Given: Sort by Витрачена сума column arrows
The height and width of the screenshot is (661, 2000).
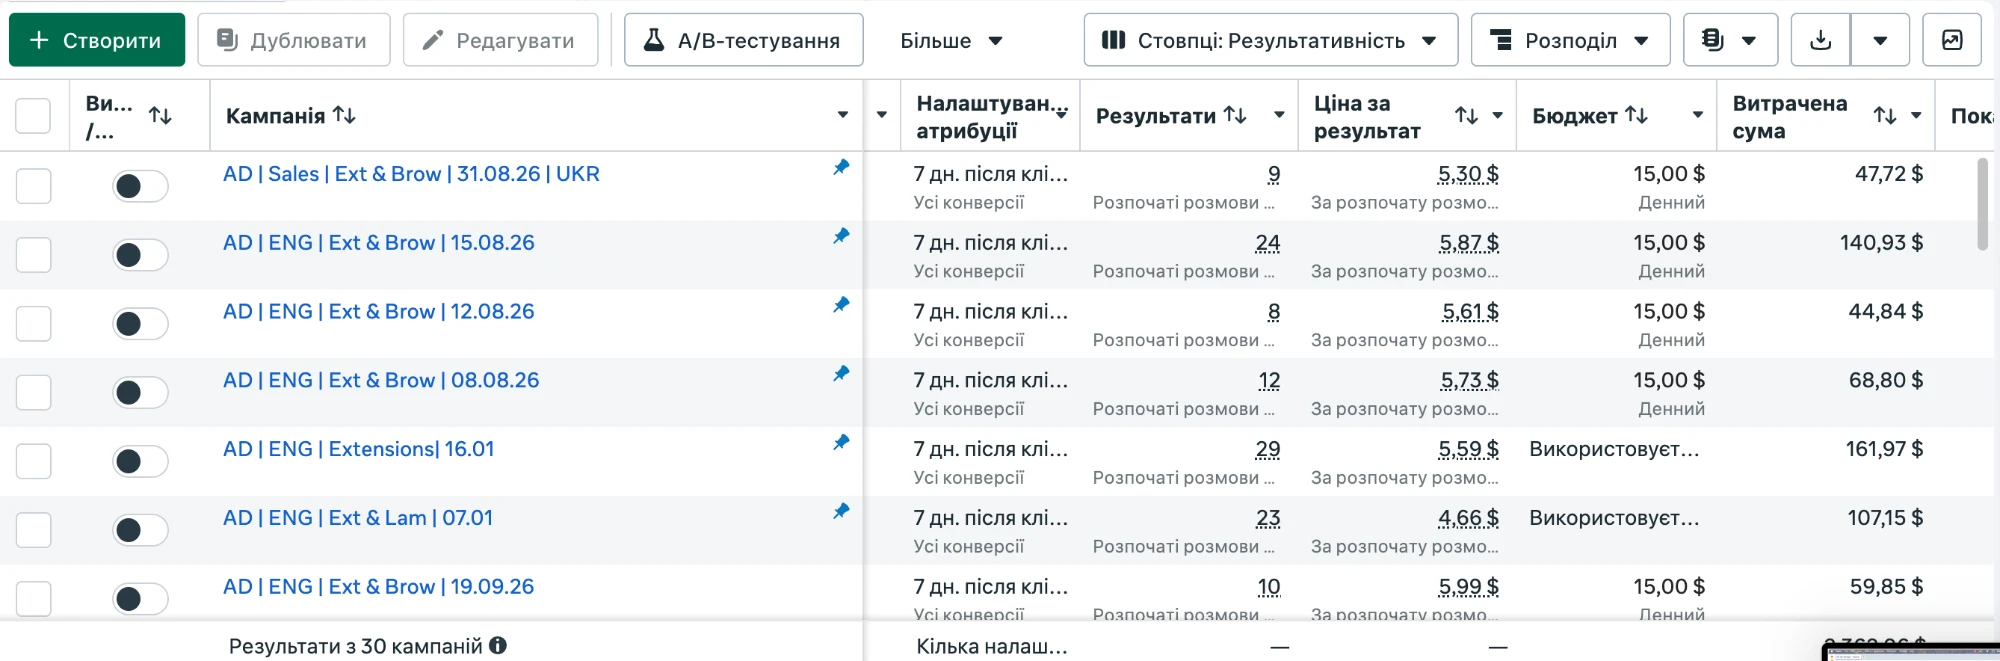Looking at the screenshot, I should [1885, 116].
